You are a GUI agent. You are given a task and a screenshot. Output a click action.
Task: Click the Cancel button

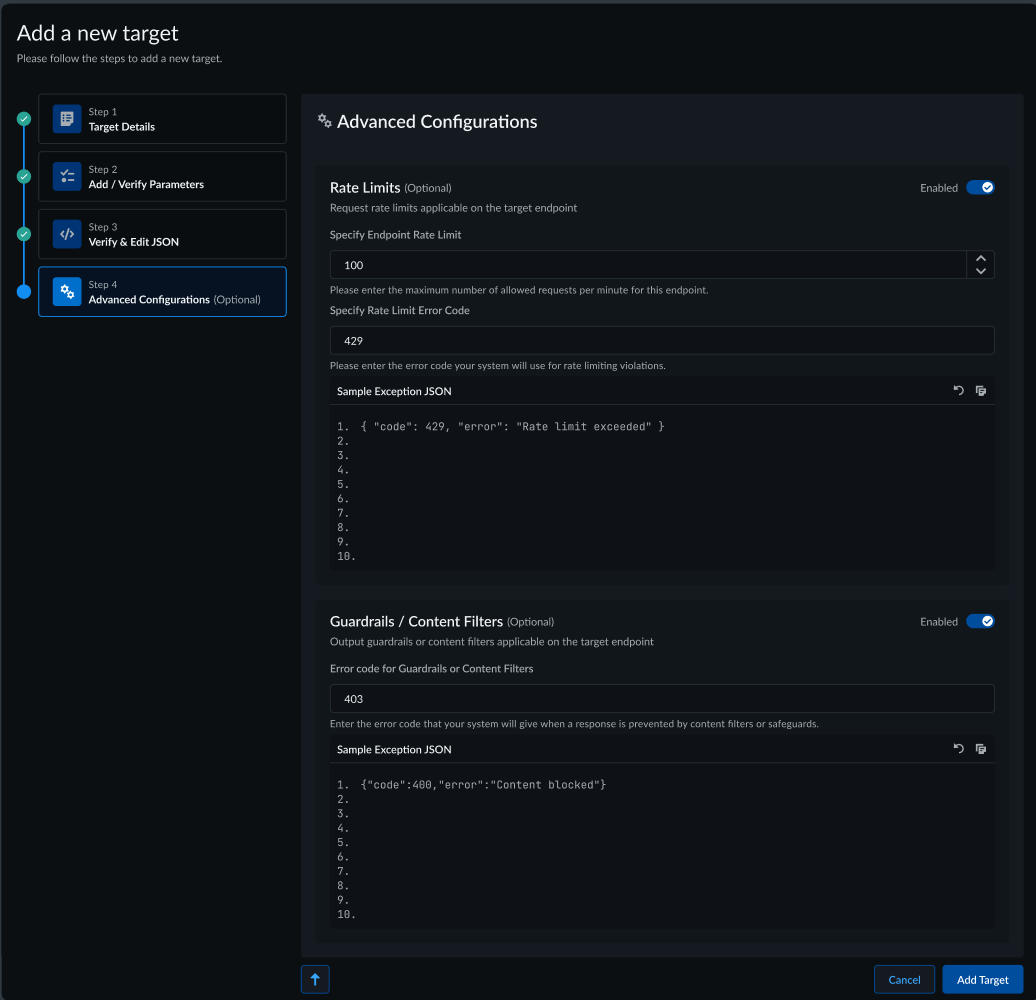[x=904, y=980]
